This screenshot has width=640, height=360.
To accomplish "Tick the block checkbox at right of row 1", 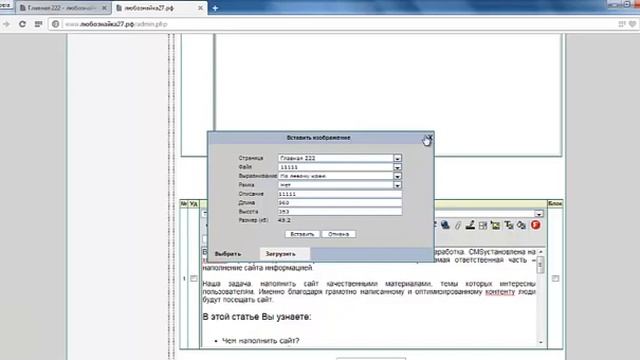I will pos(556,278).
